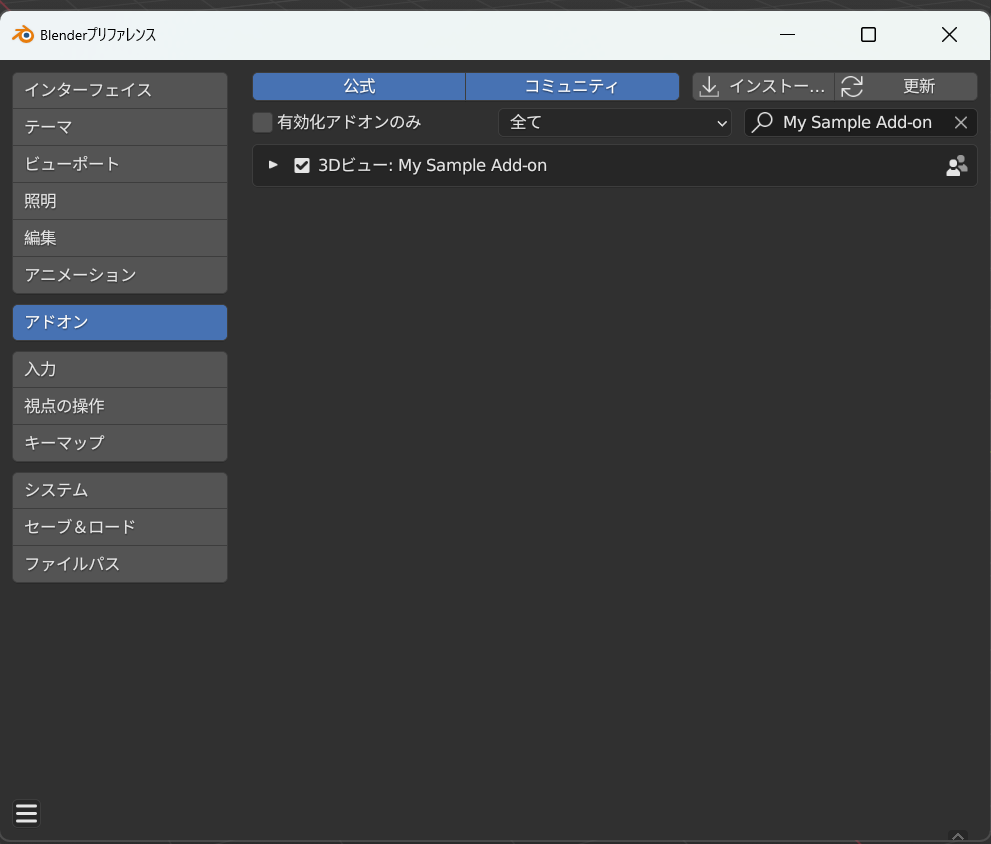Open the 視点の操作 preferences section

119,406
